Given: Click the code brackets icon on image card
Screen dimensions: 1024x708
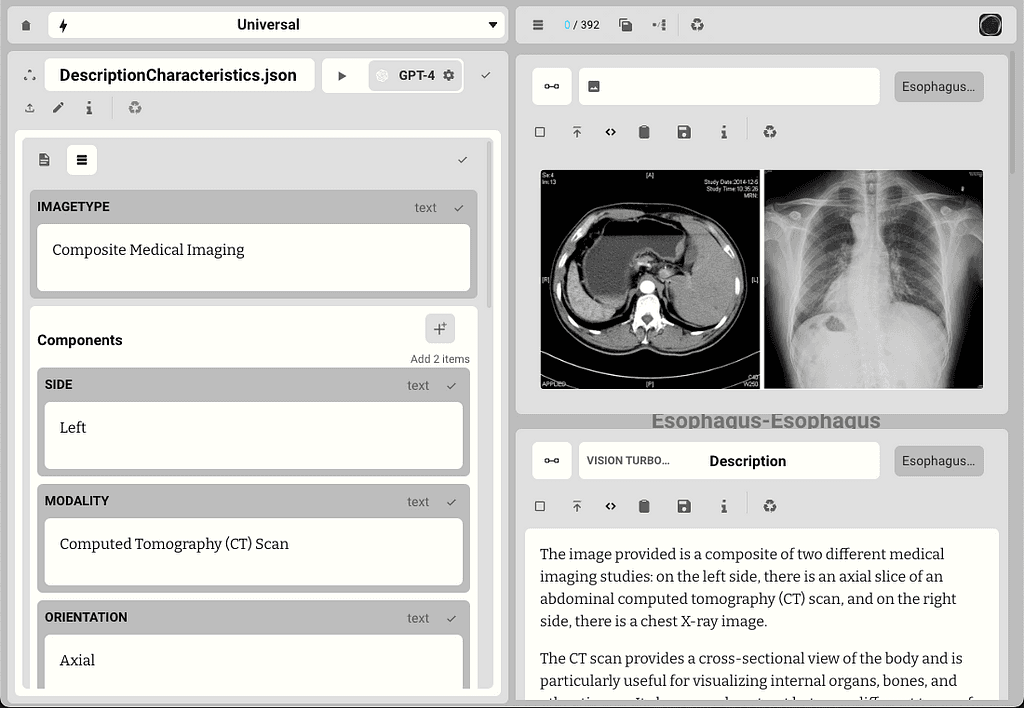Looking at the screenshot, I should (x=611, y=132).
